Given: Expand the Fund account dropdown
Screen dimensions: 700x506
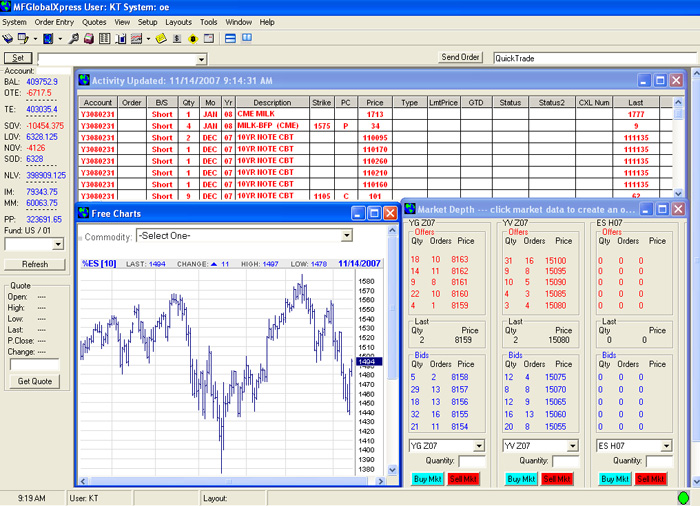Looking at the screenshot, I should [x=57, y=243].
